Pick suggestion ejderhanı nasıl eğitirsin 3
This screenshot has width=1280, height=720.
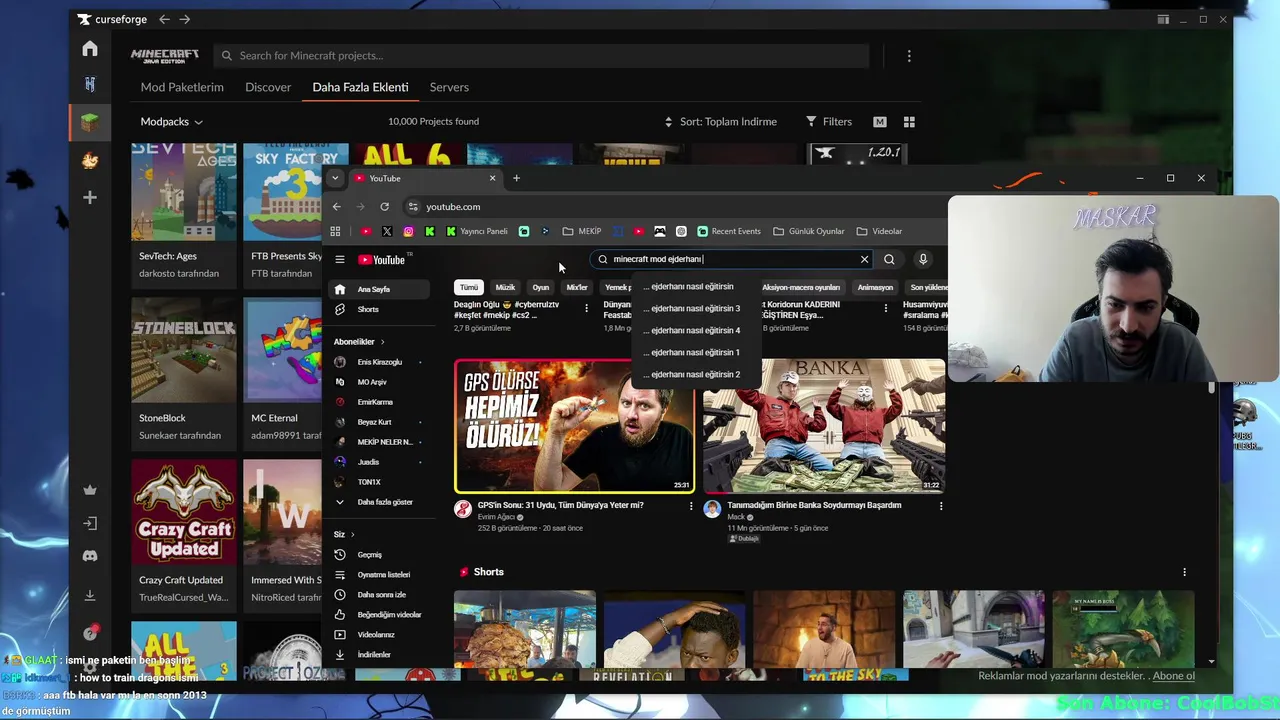pyautogui.click(x=694, y=309)
